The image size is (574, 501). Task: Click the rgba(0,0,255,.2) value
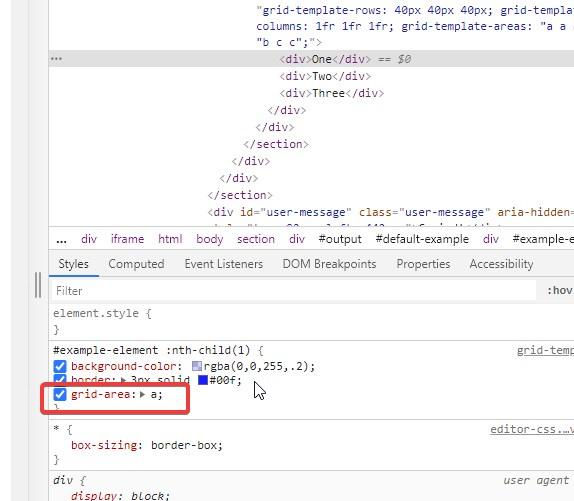coord(256,366)
